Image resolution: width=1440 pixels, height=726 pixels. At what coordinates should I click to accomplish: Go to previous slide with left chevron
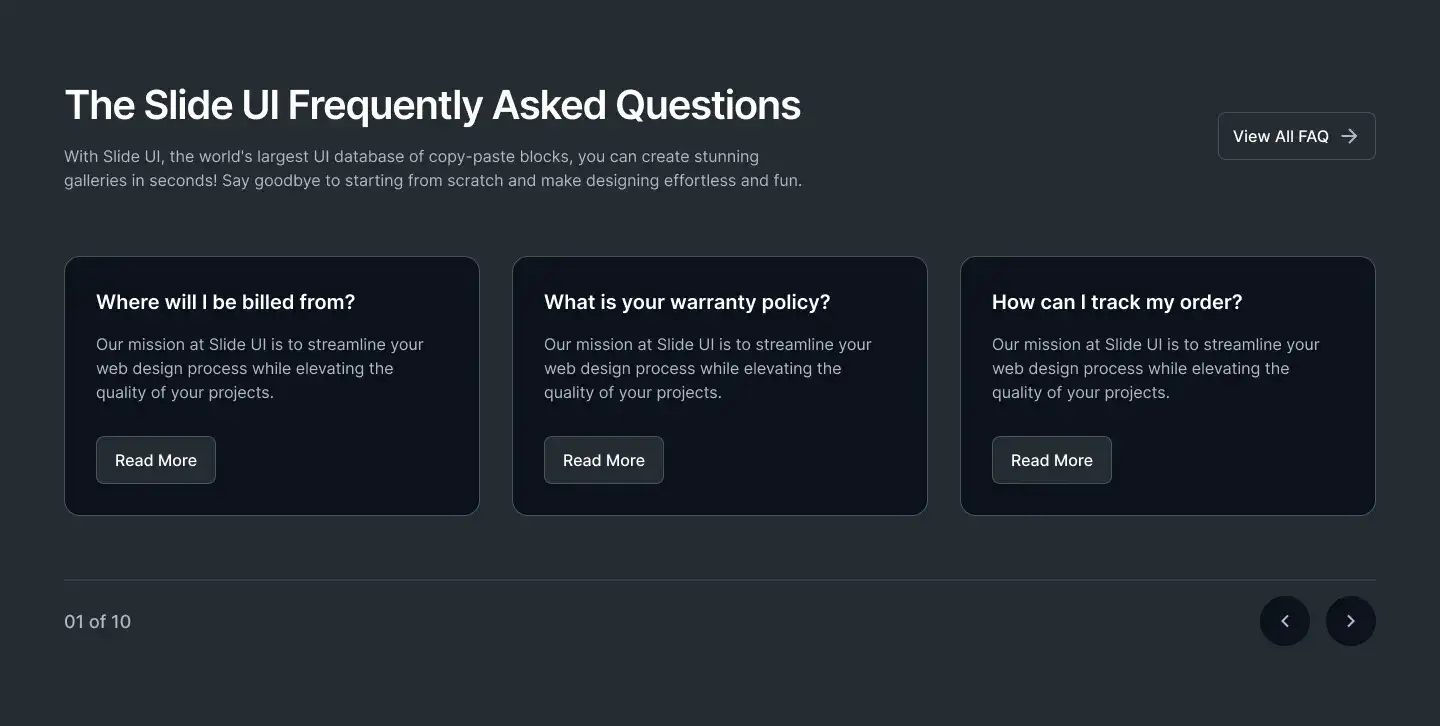coord(1285,621)
